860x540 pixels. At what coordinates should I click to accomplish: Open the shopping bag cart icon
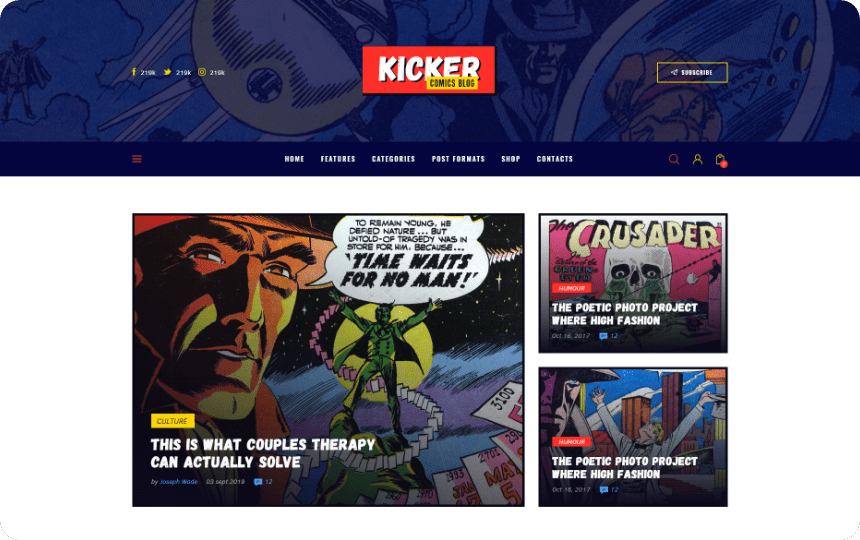click(721, 160)
